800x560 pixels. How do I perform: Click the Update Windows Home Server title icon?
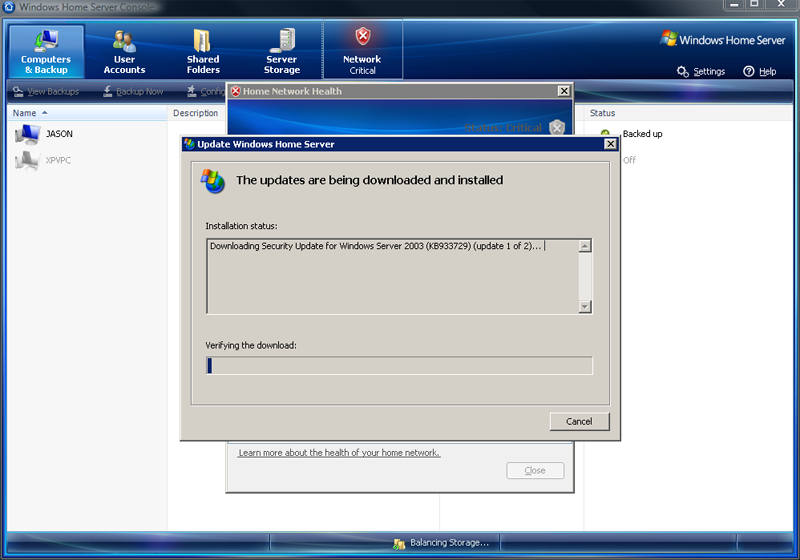tap(189, 144)
